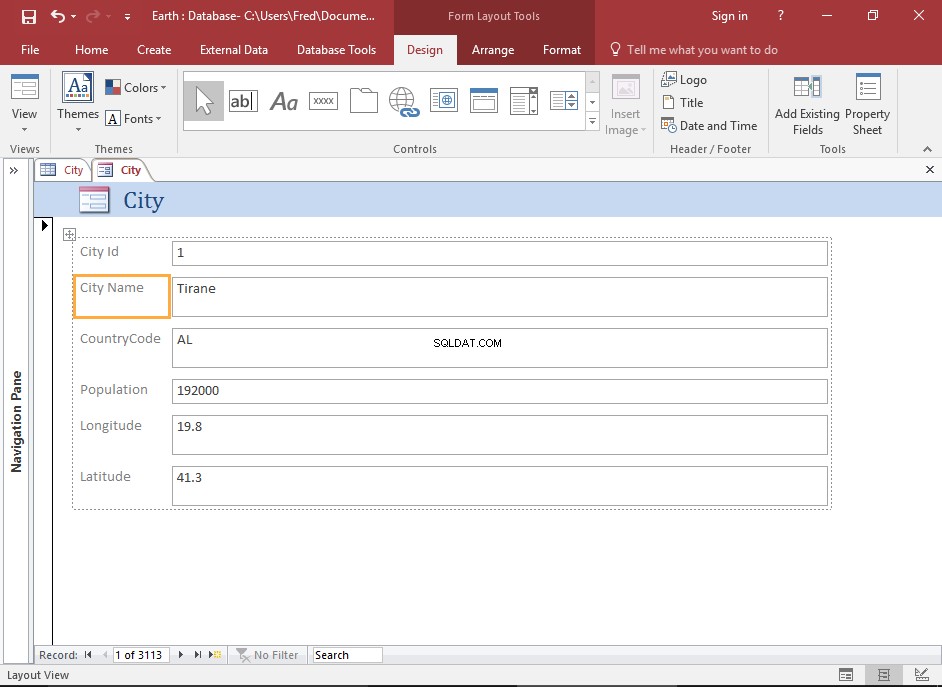Open the Property Sheet
The height and width of the screenshot is (687, 942).
coord(867,104)
